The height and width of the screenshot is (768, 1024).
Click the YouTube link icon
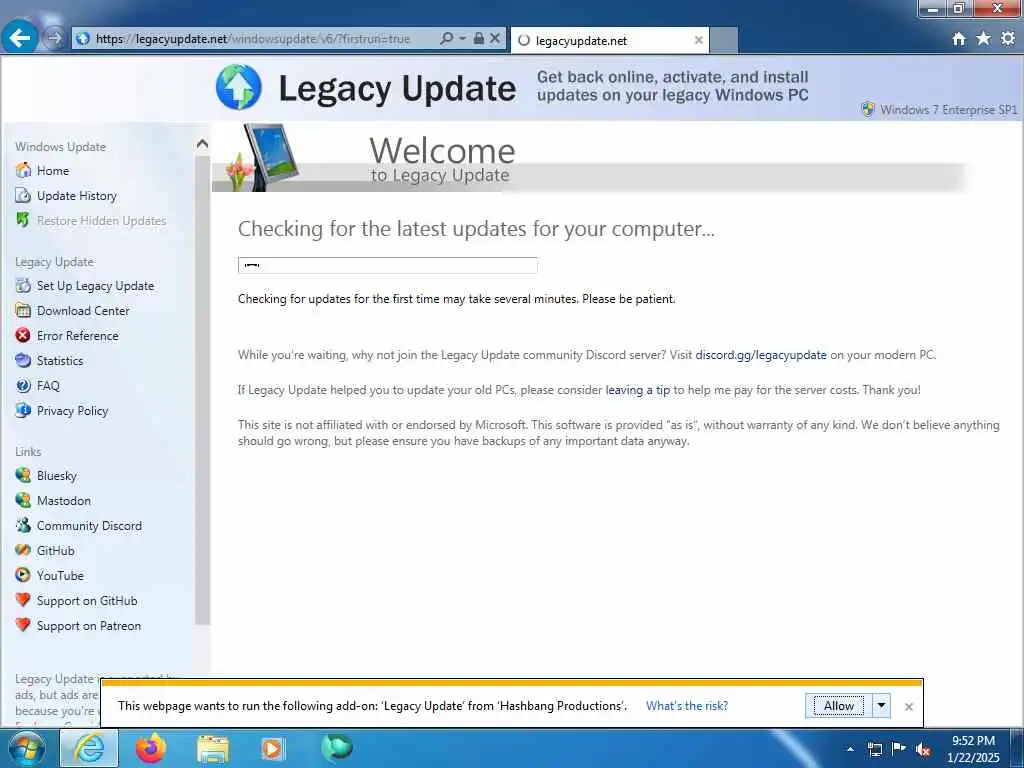23,575
